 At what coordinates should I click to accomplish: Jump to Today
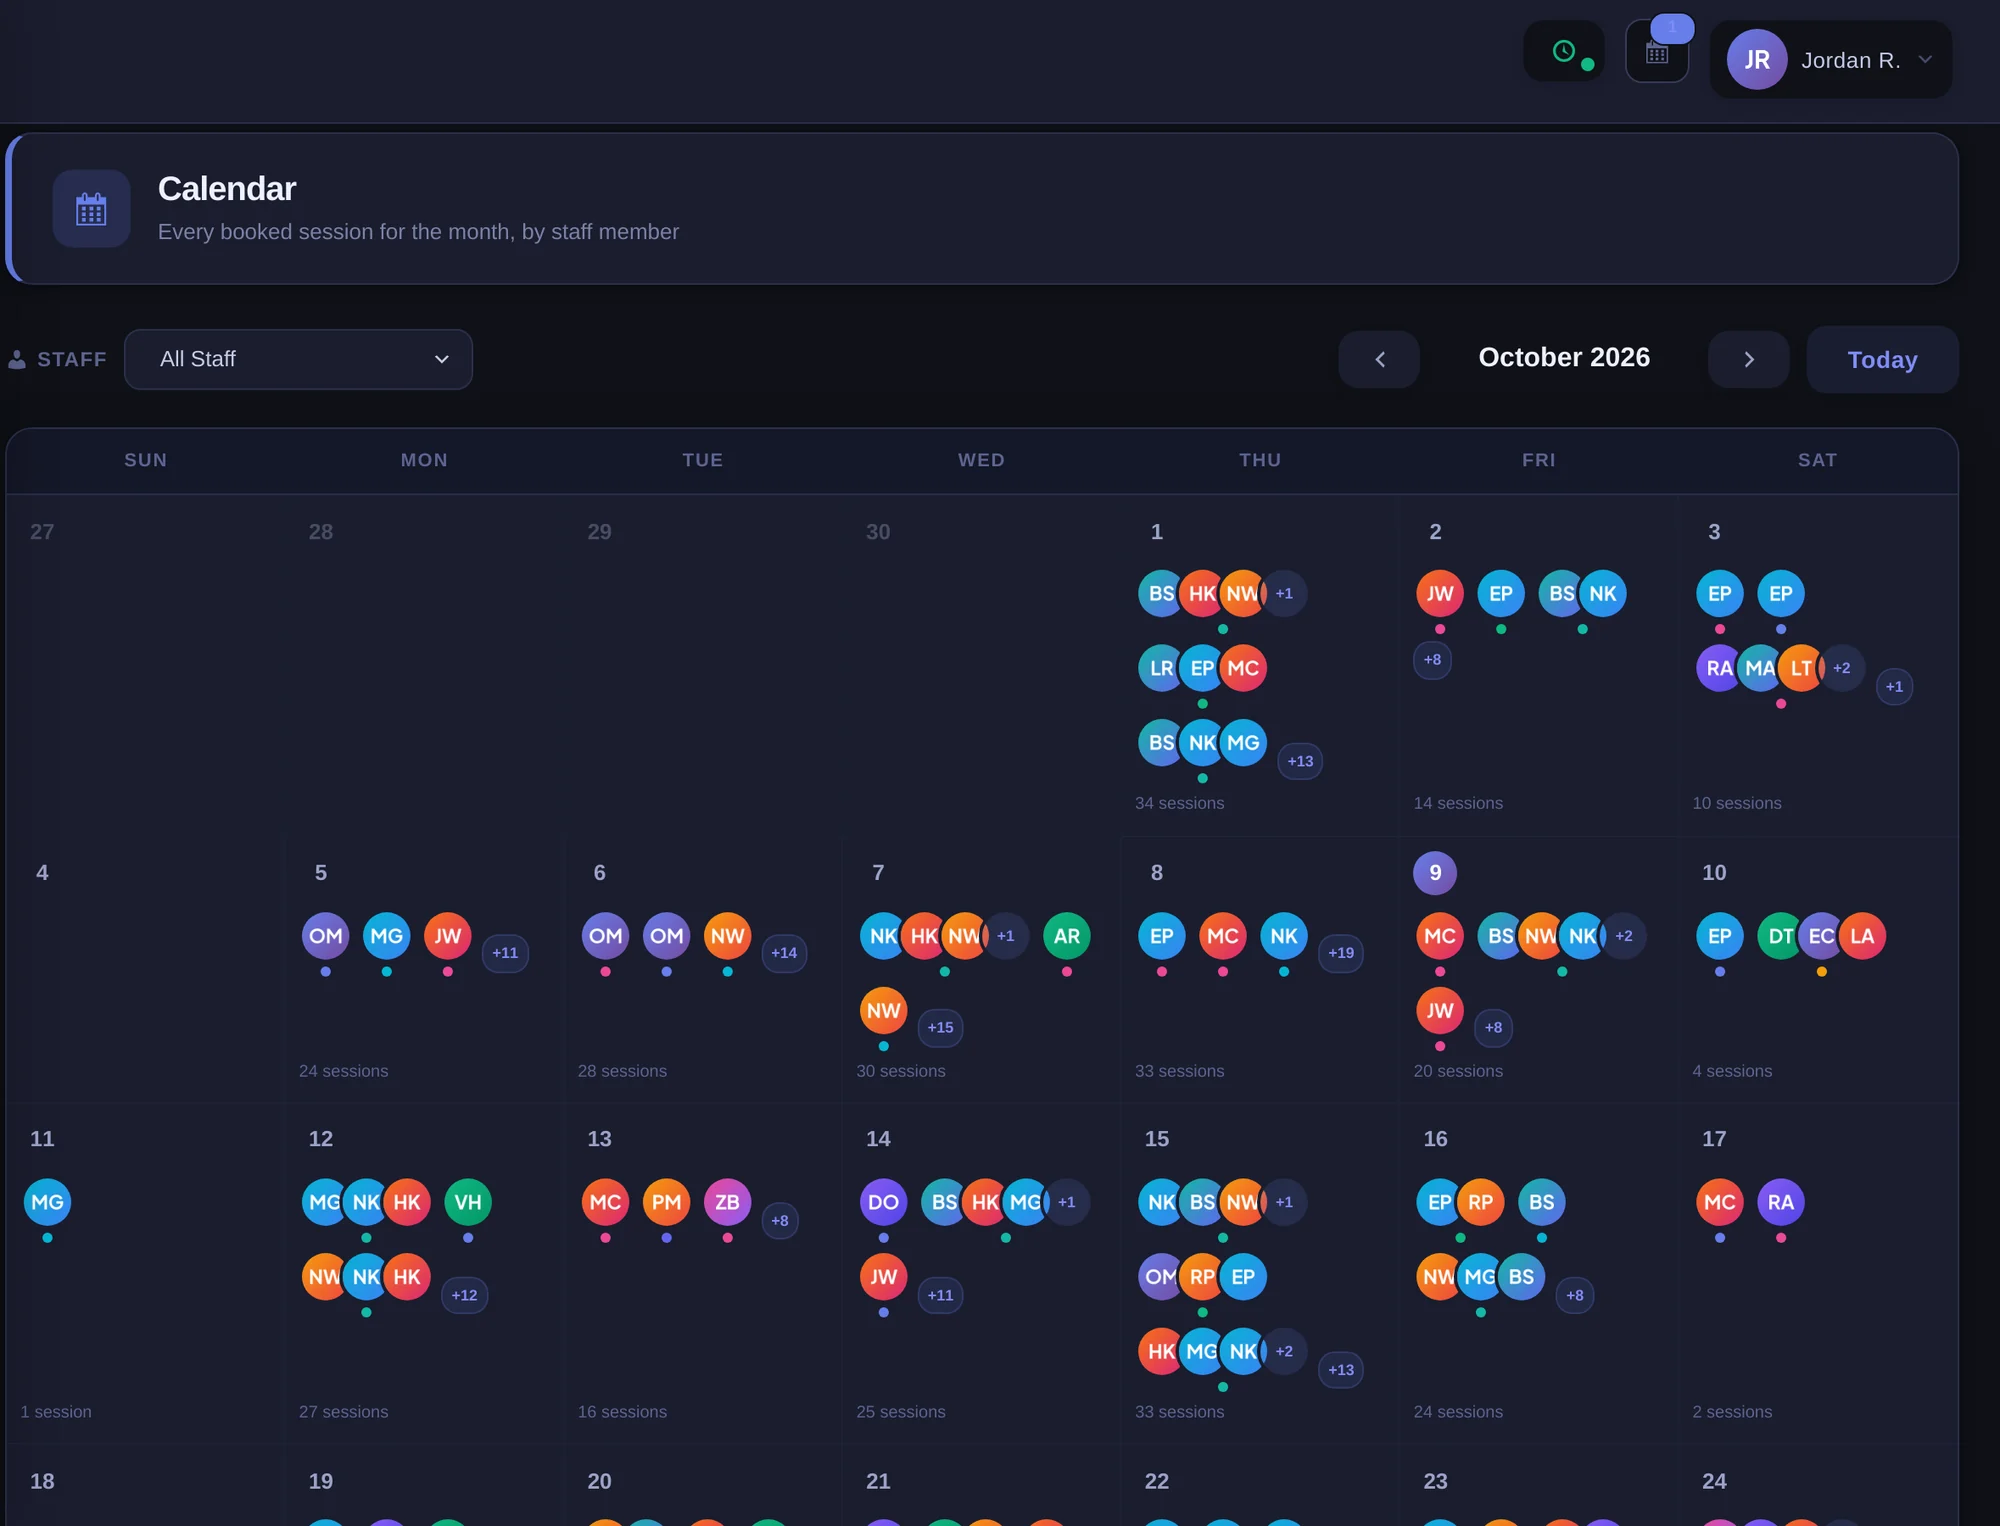(x=1882, y=359)
